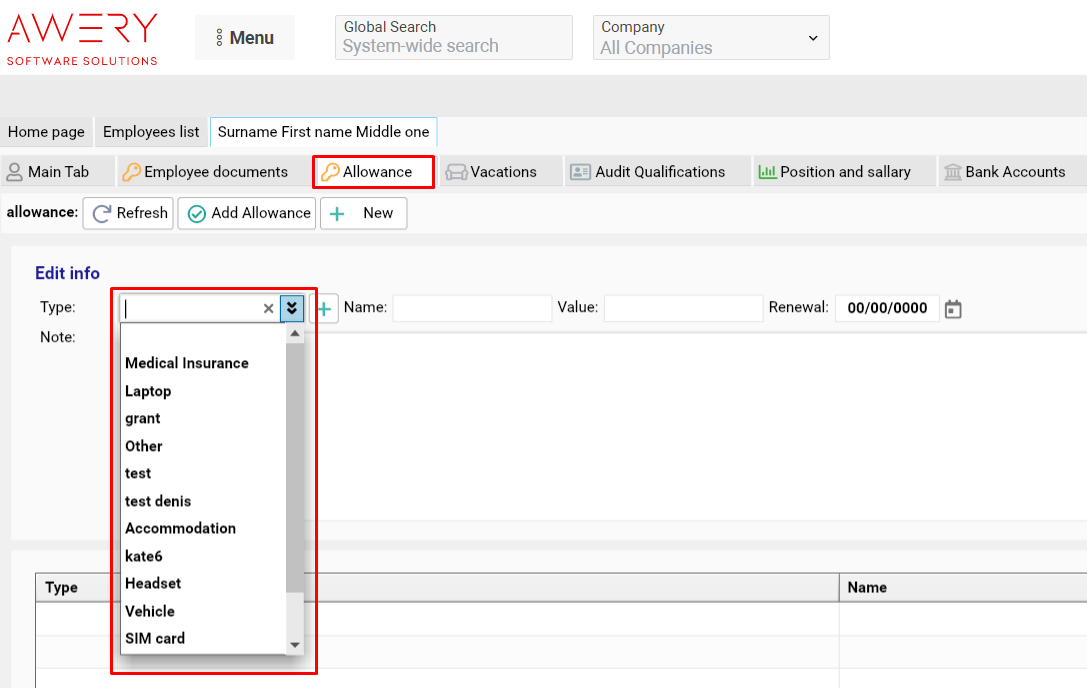This screenshot has height=688, width=1087.
Task: Switch to Position and sallary tab
Action: (x=834, y=172)
